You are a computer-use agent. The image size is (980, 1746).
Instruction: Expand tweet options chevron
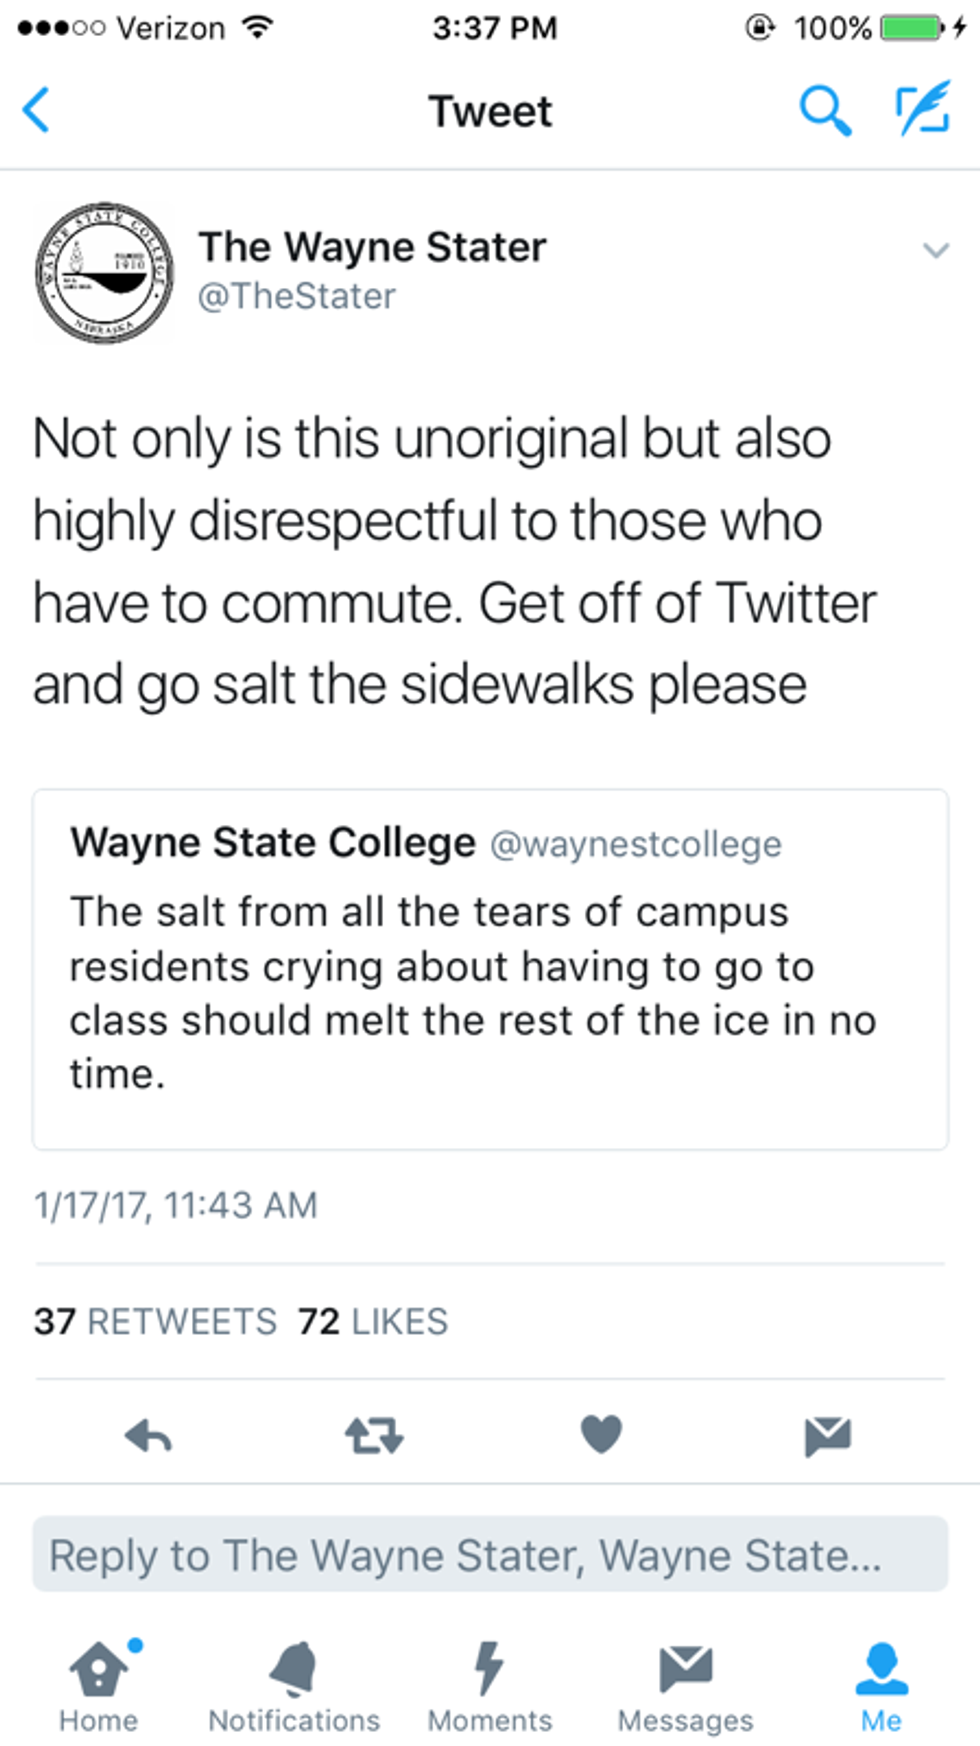tap(935, 250)
